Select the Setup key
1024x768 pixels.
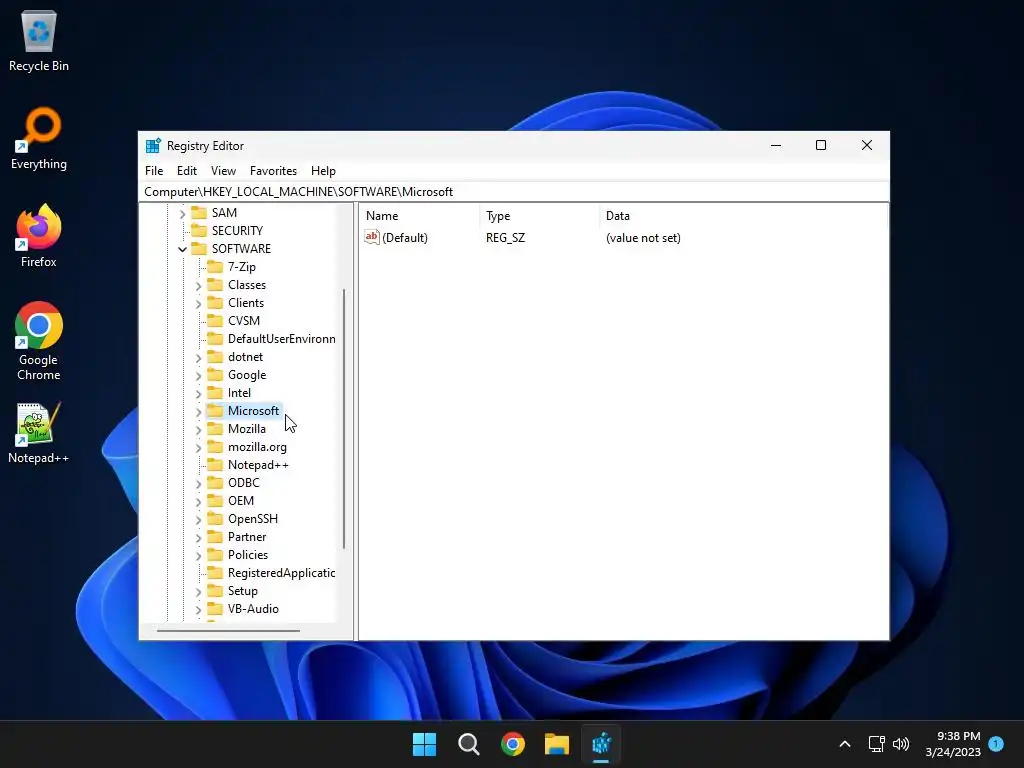point(242,591)
